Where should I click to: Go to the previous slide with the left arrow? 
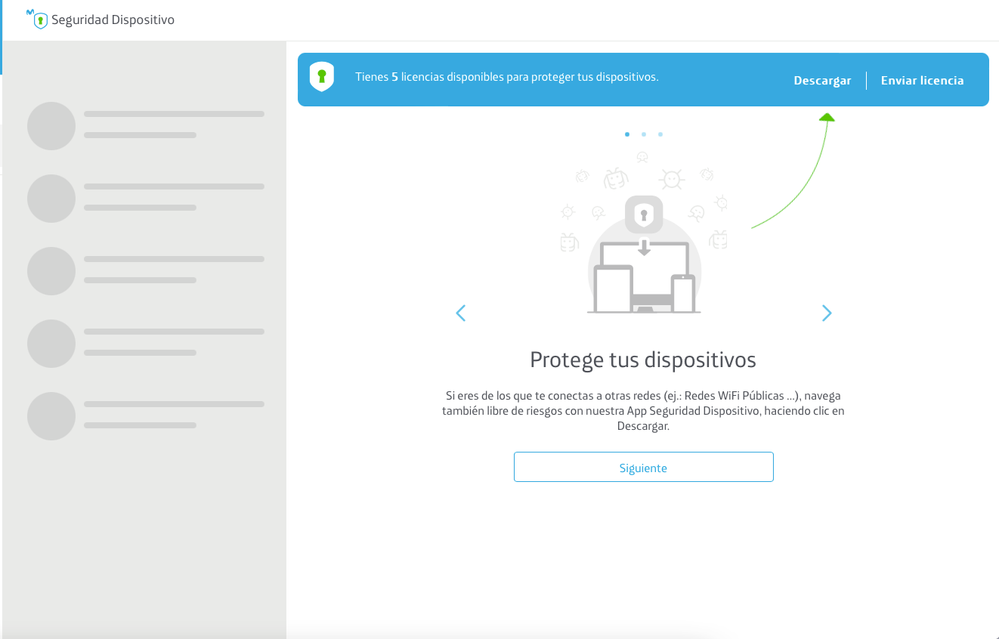(x=461, y=313)
